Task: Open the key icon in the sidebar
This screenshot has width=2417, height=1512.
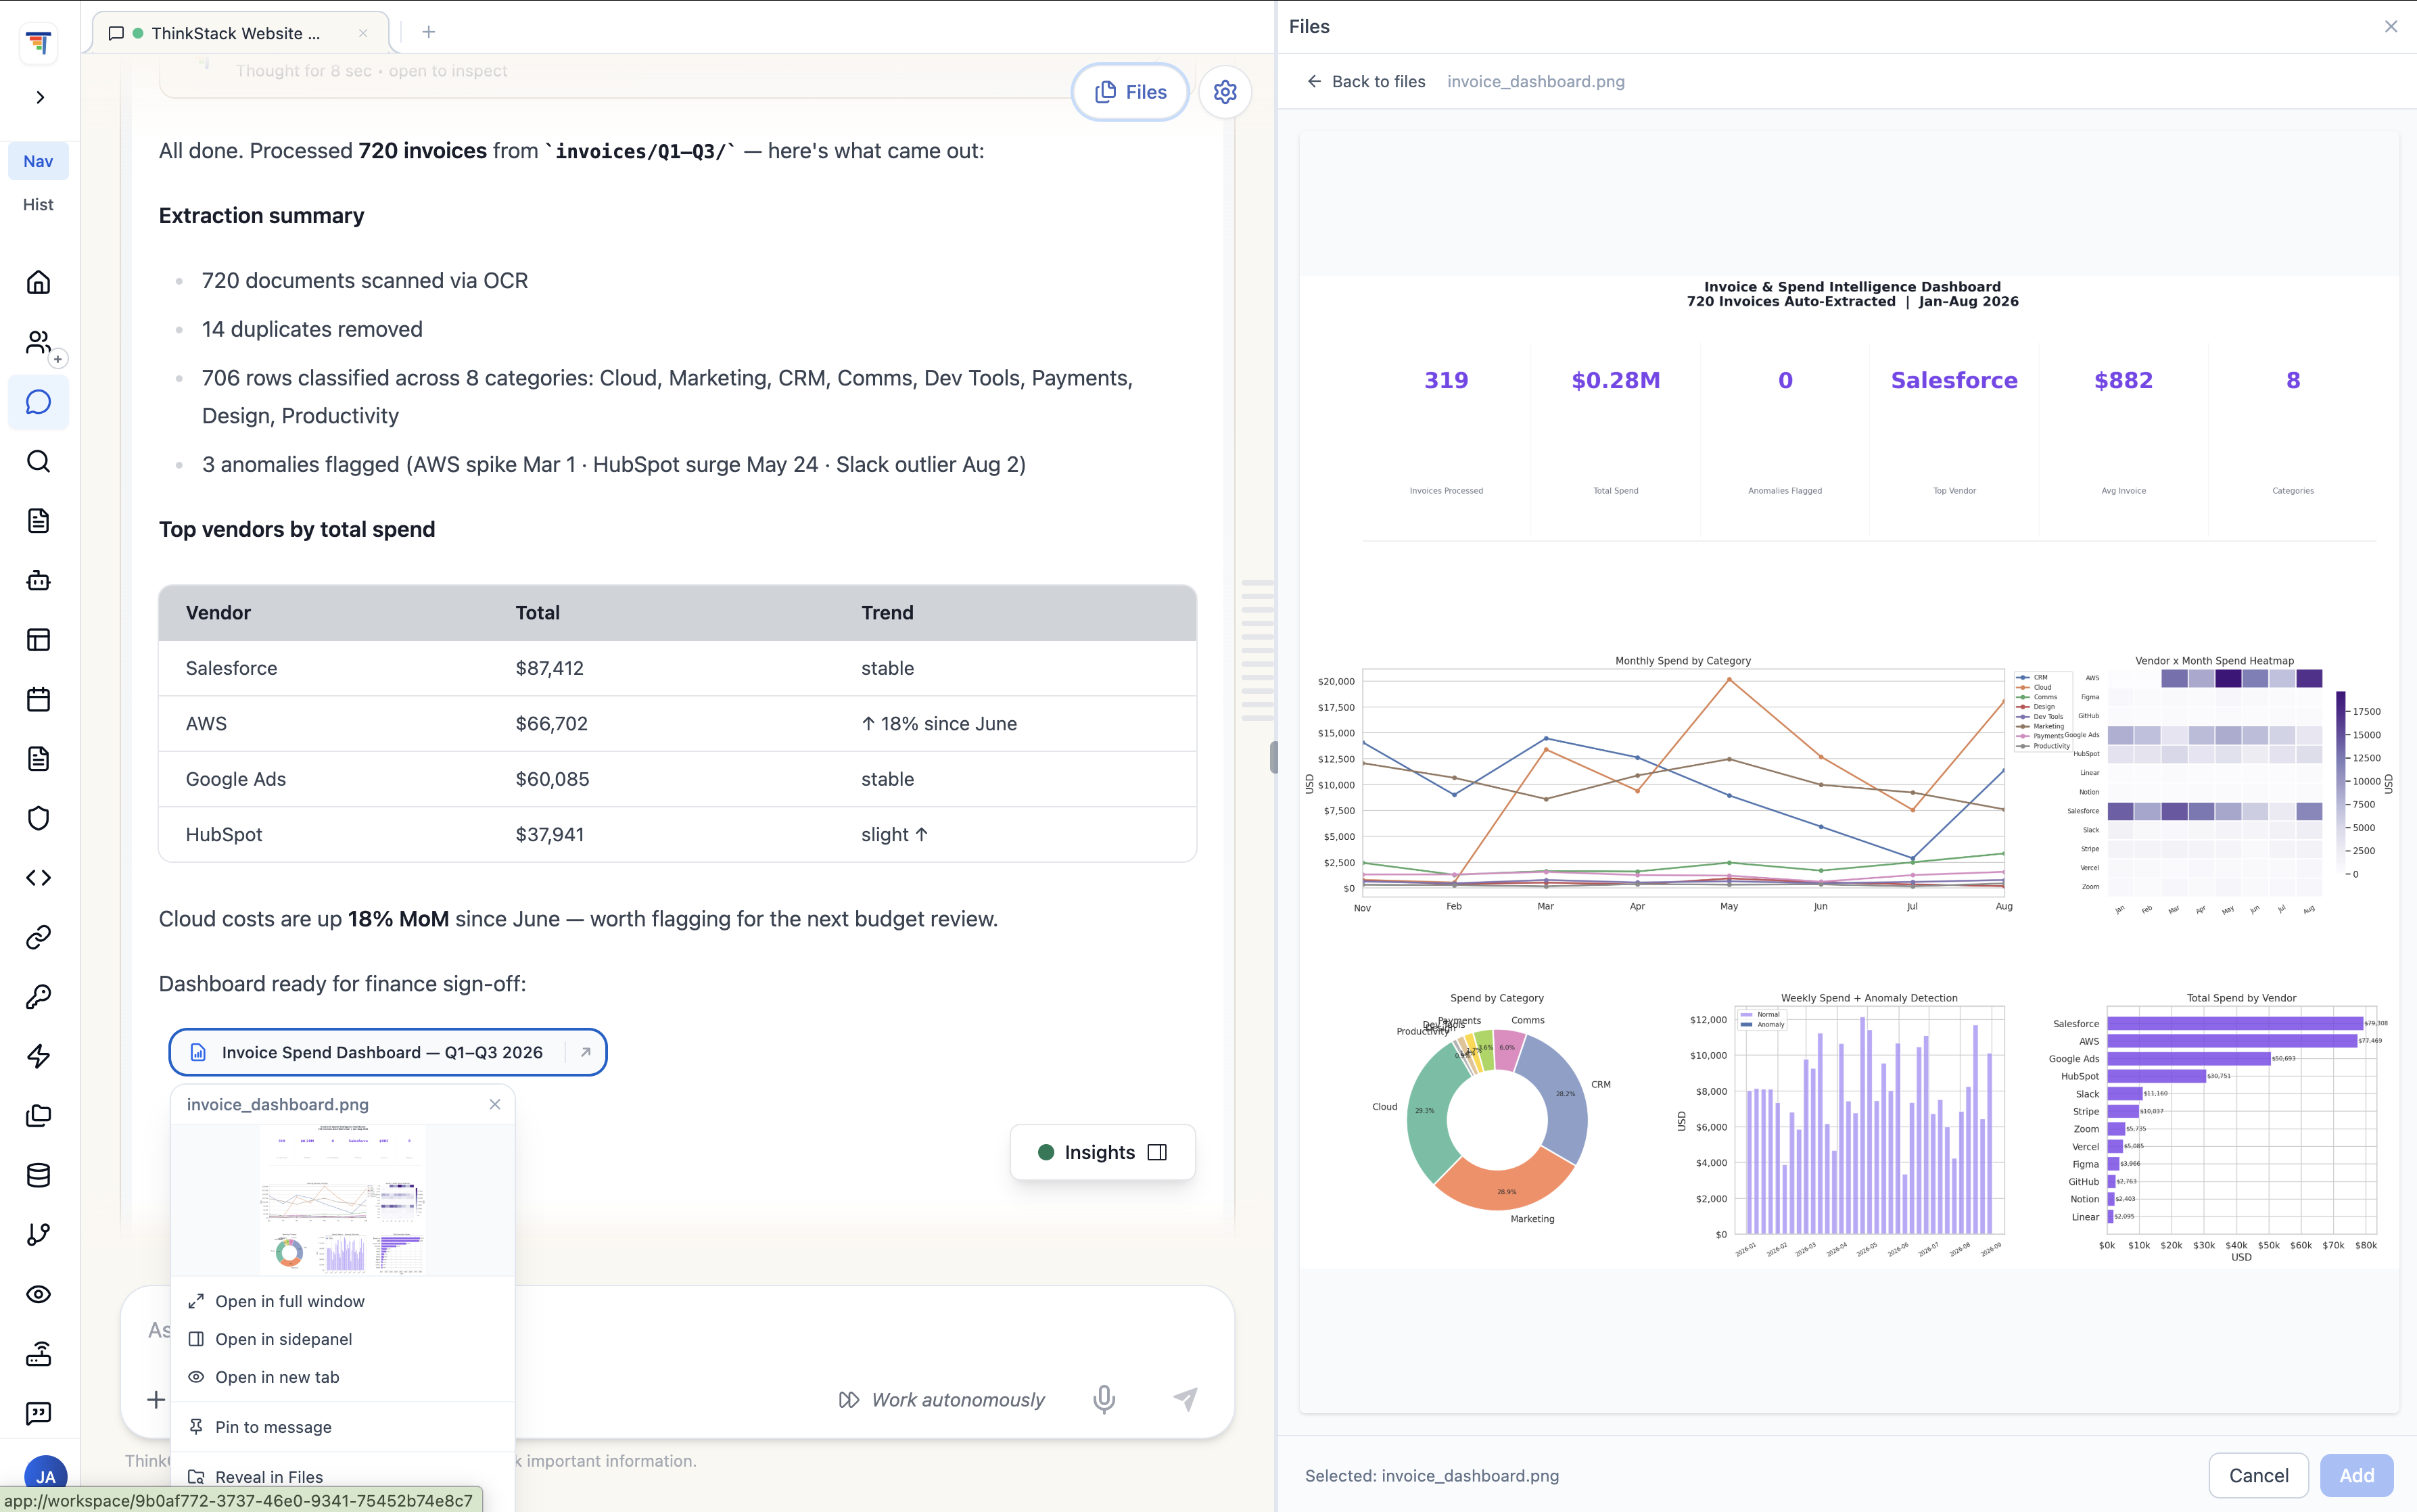Action: coord(38,997)
